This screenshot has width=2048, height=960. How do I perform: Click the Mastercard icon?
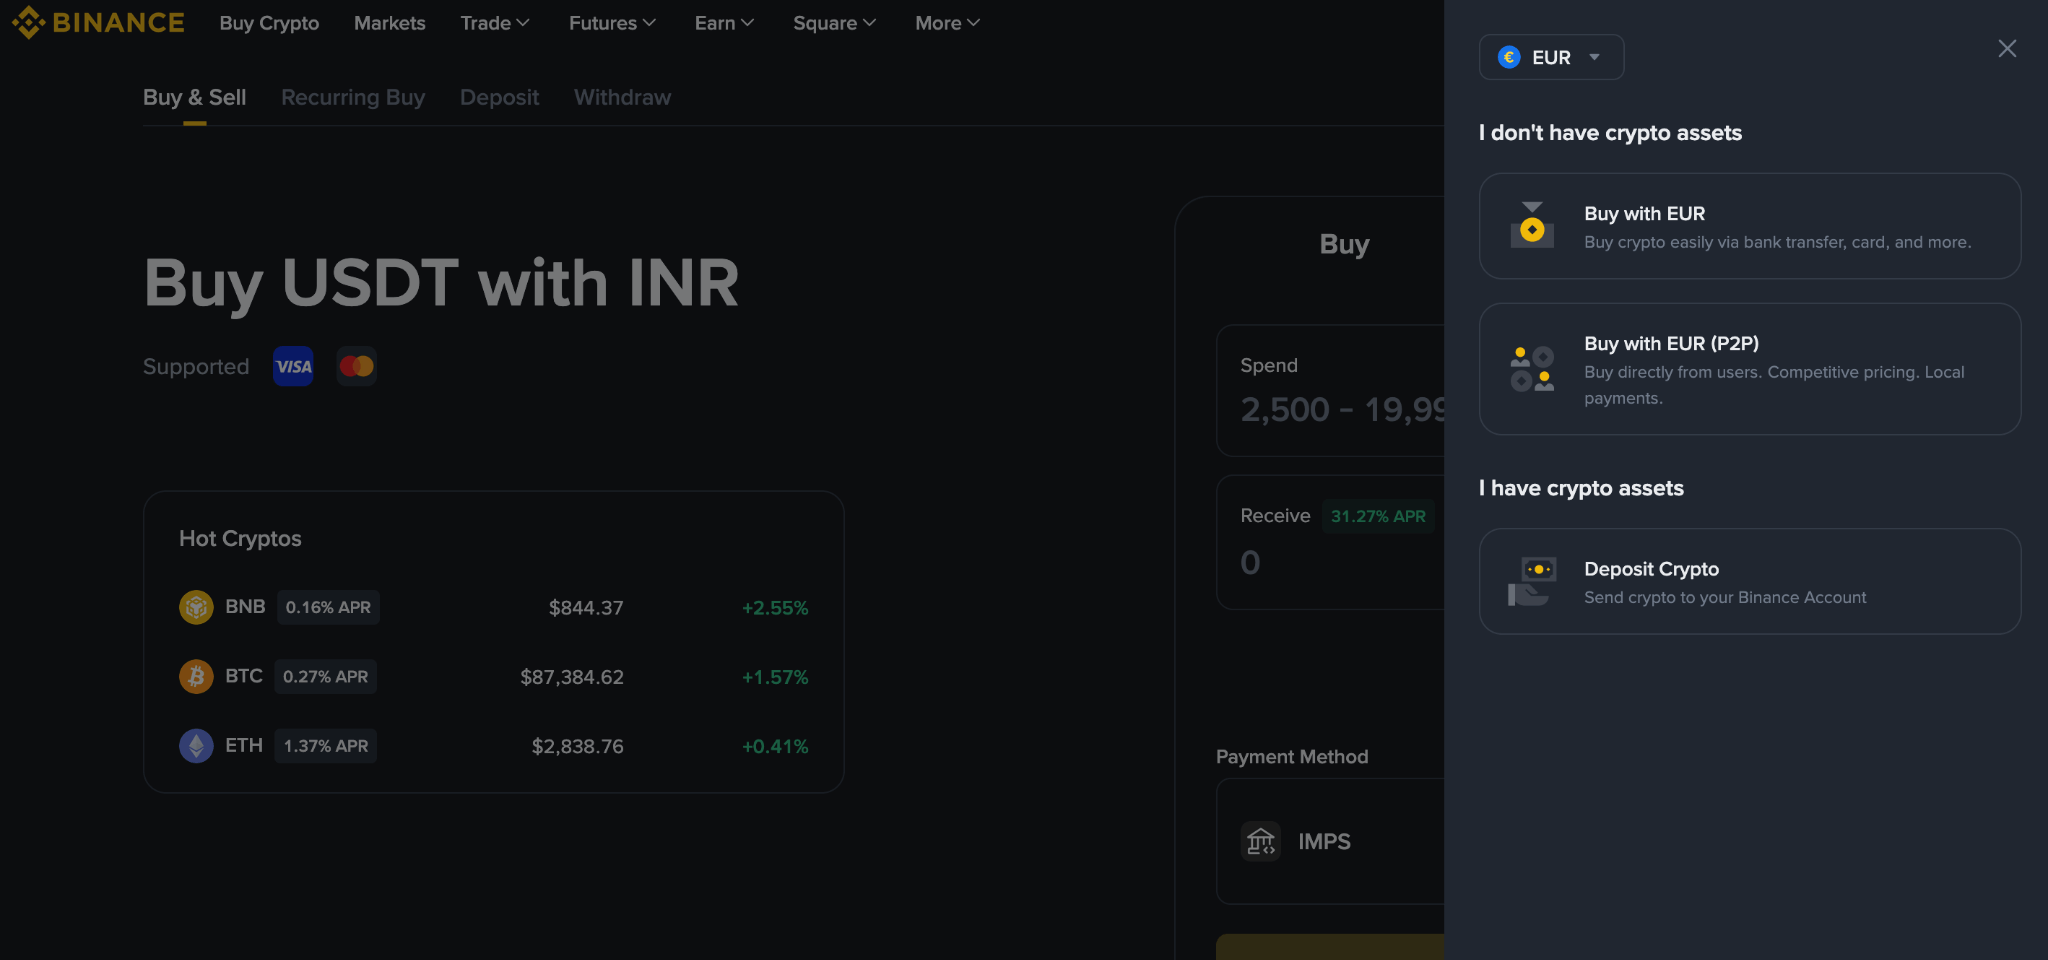pos(356,366)
